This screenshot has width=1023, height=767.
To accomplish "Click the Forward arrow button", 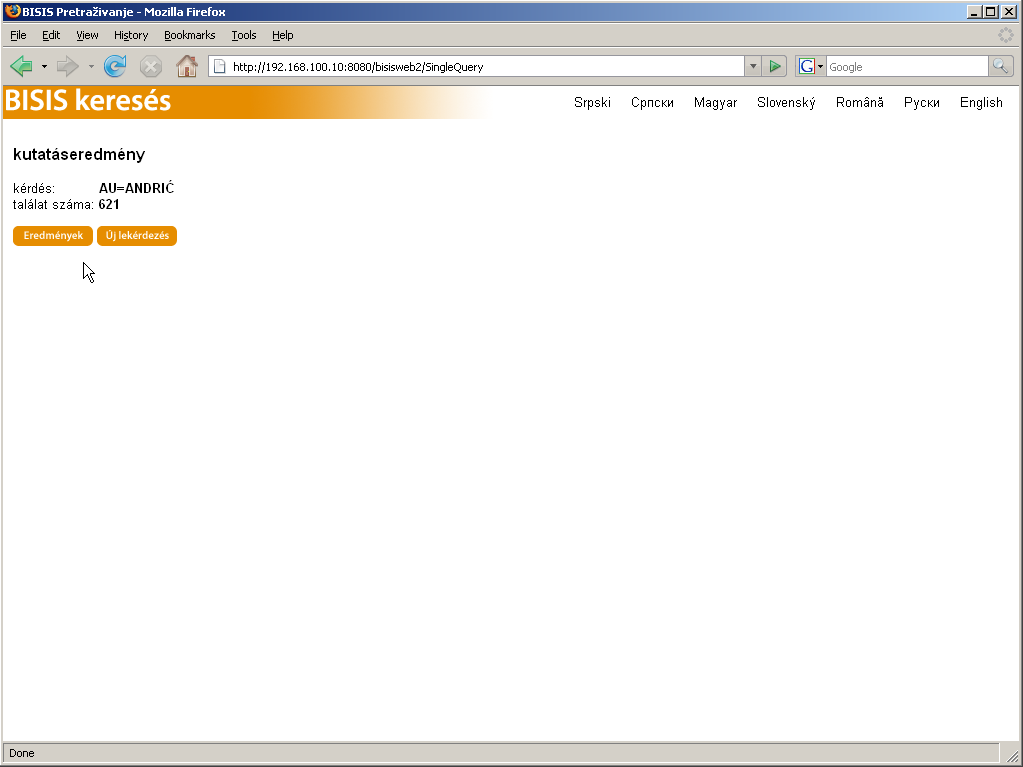I will click(x=68, y=67).
